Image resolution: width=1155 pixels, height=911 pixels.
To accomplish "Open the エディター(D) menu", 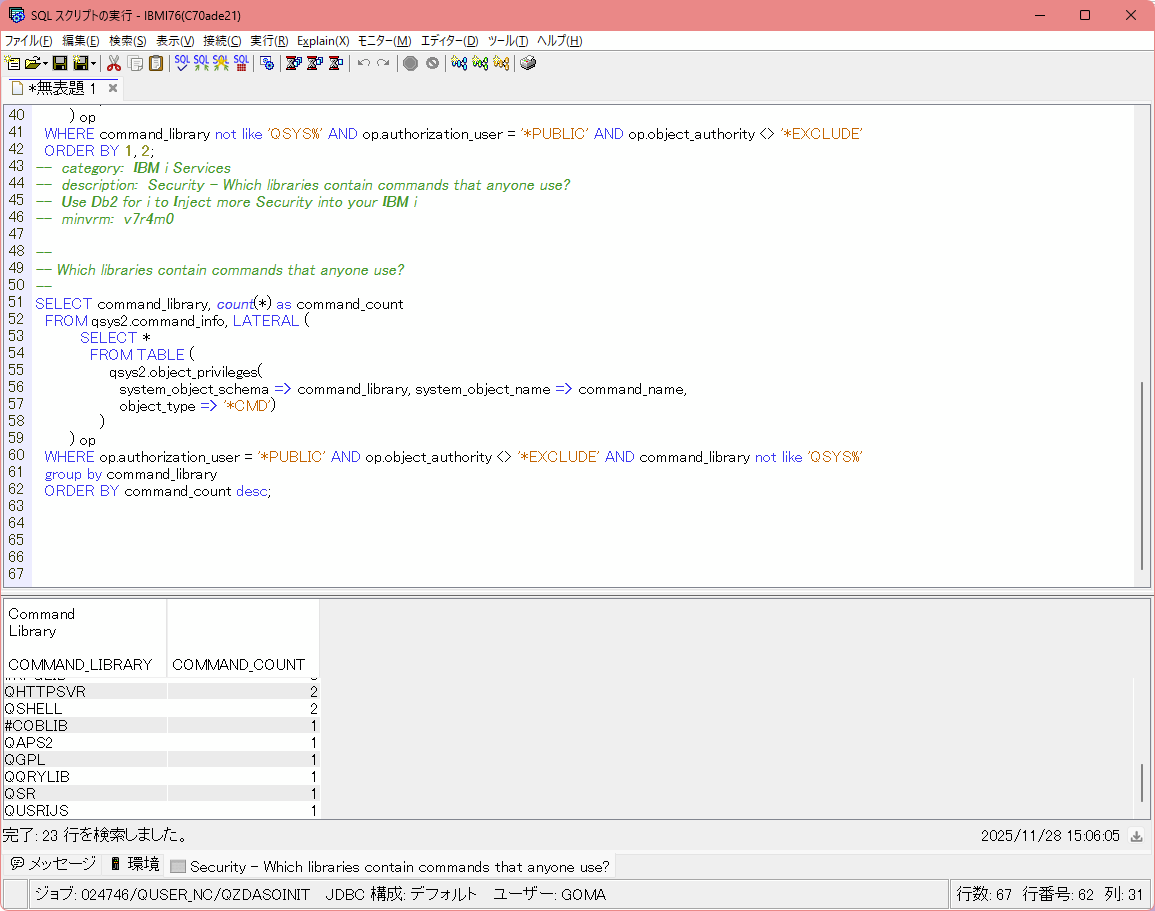I will [449, 41].
